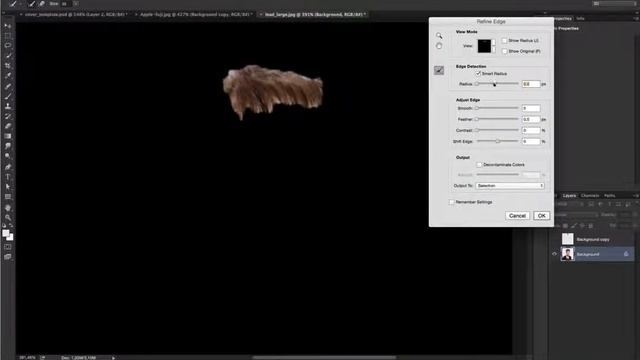This screenshot has width=640, height=360.
Task: Select the Pen tool
Action: [8, 167]
